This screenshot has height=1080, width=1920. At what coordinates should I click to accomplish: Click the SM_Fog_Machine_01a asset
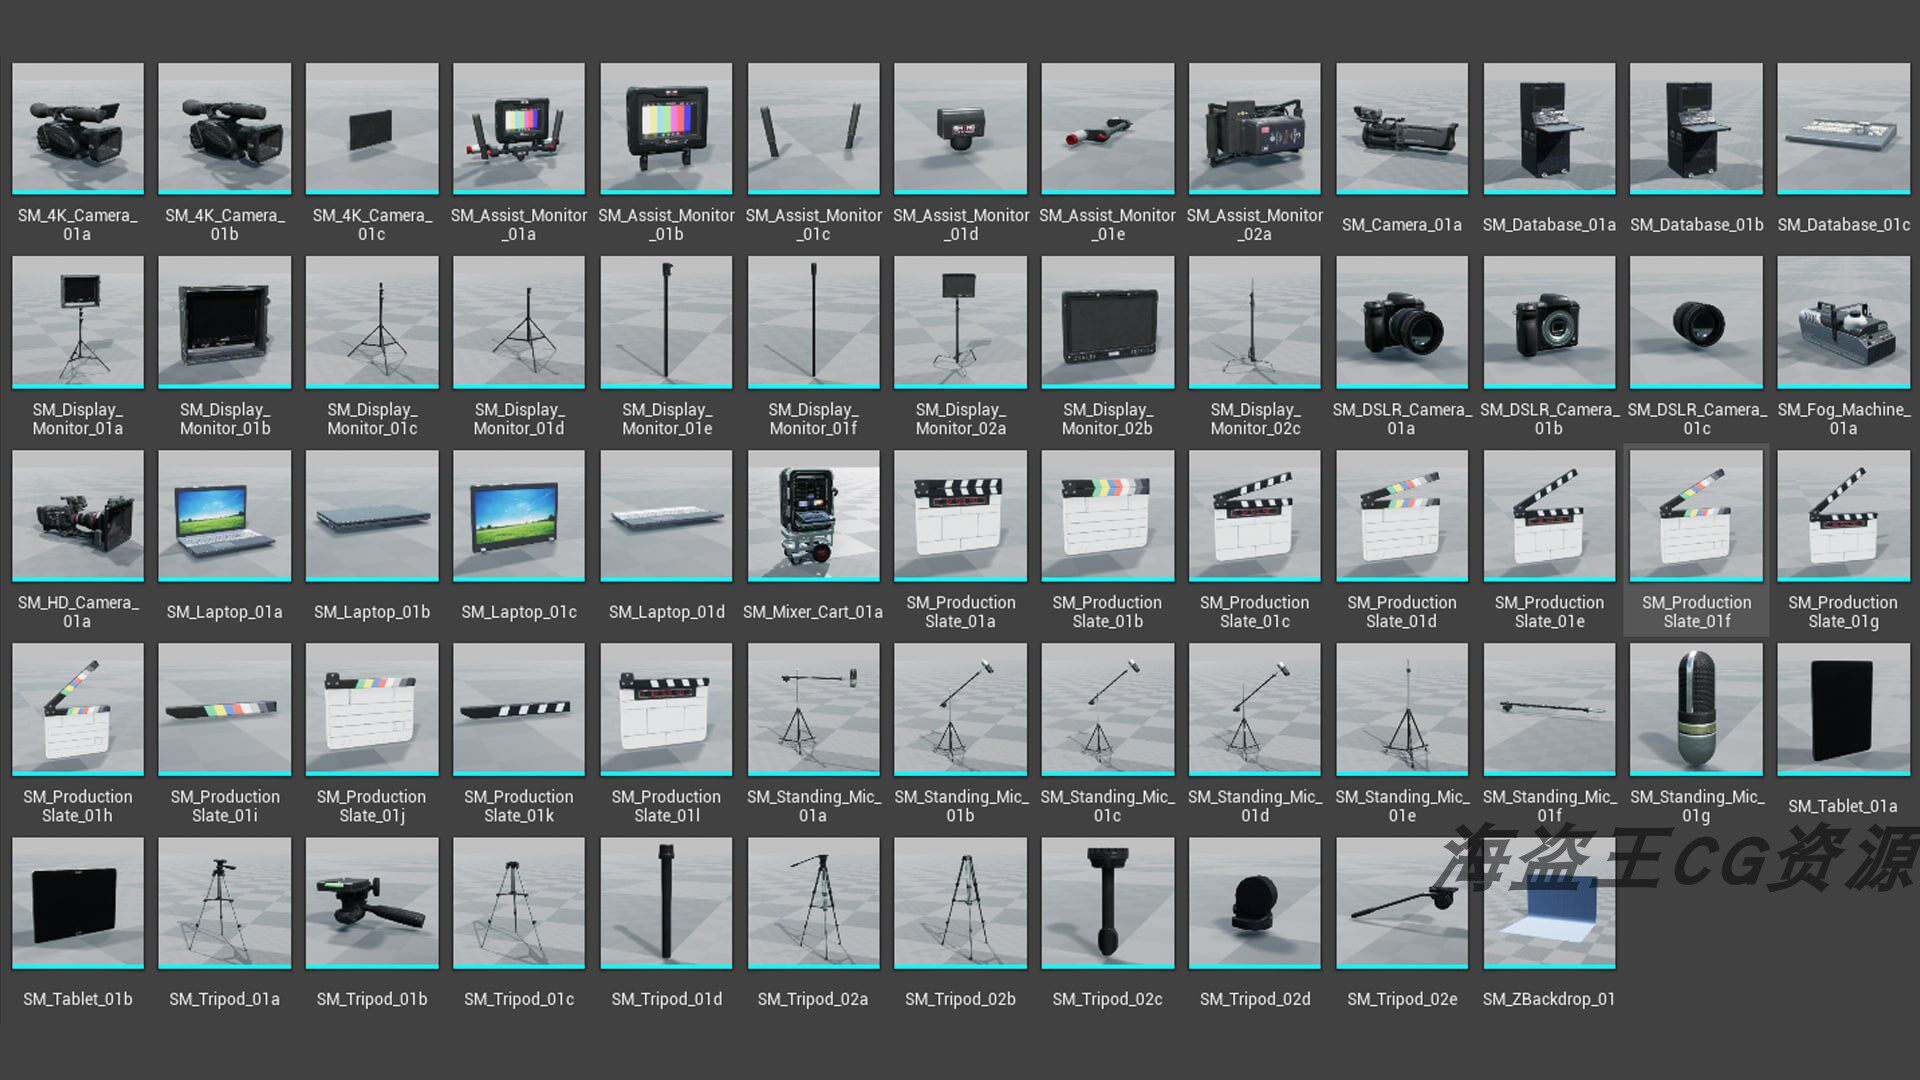(x=1843, y=322)
